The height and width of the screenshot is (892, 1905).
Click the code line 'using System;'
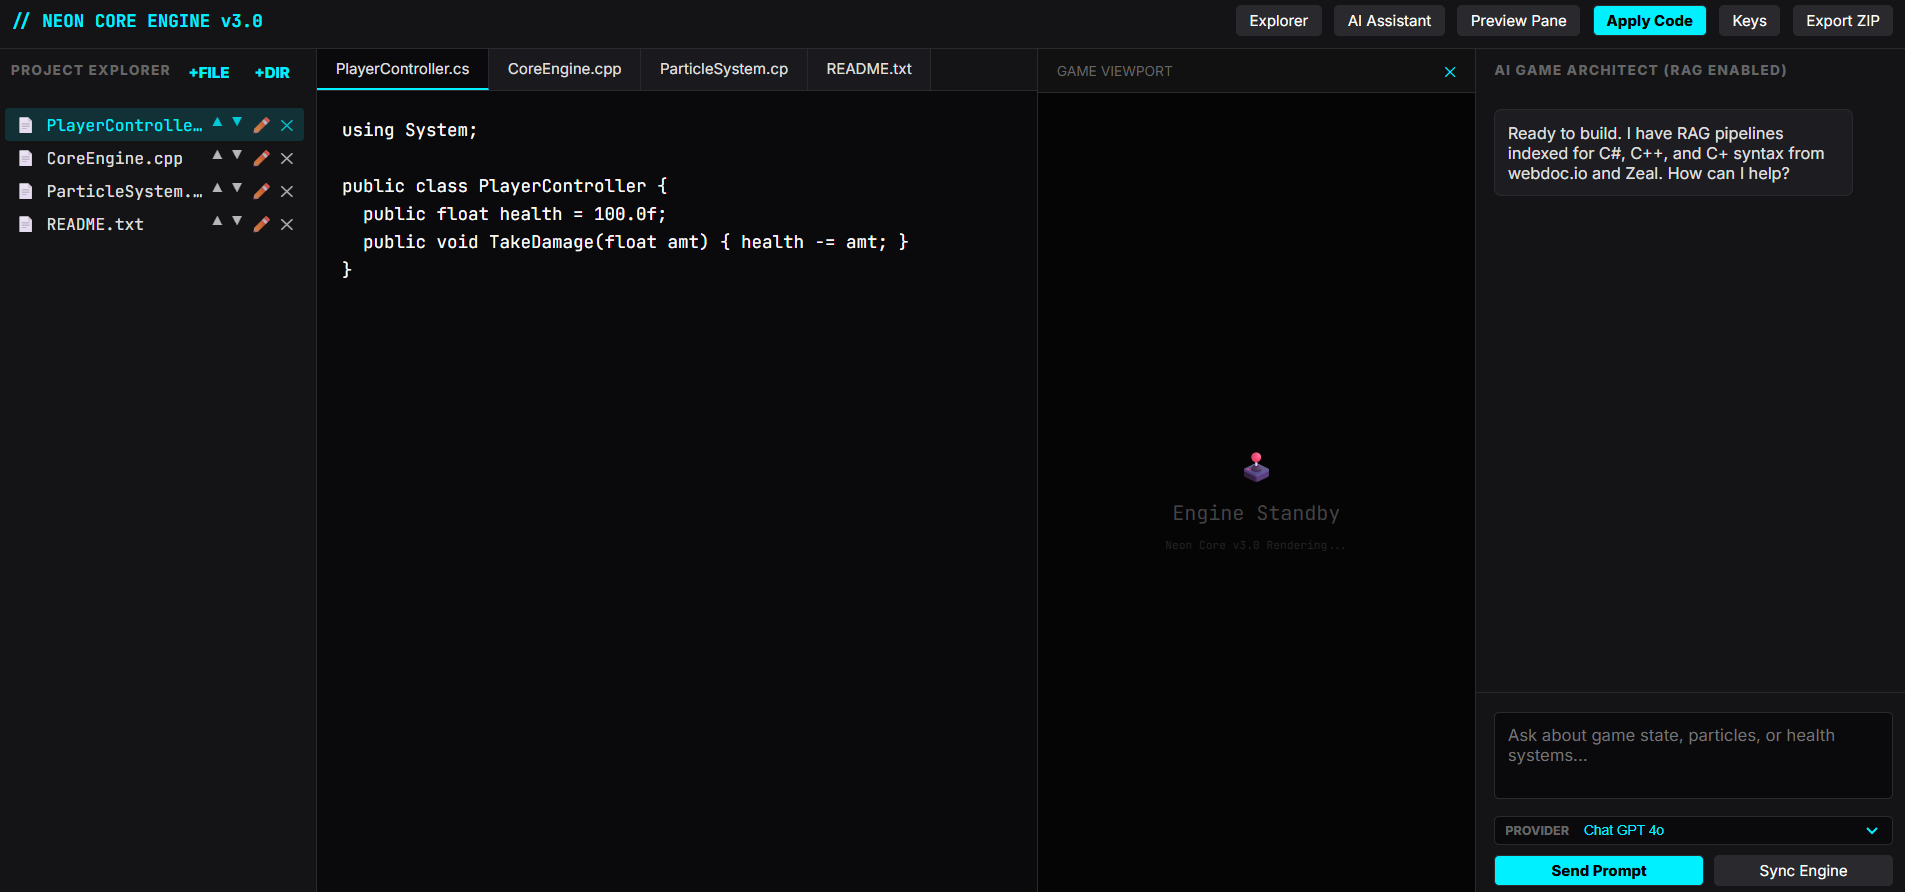(x=409, y=130)
